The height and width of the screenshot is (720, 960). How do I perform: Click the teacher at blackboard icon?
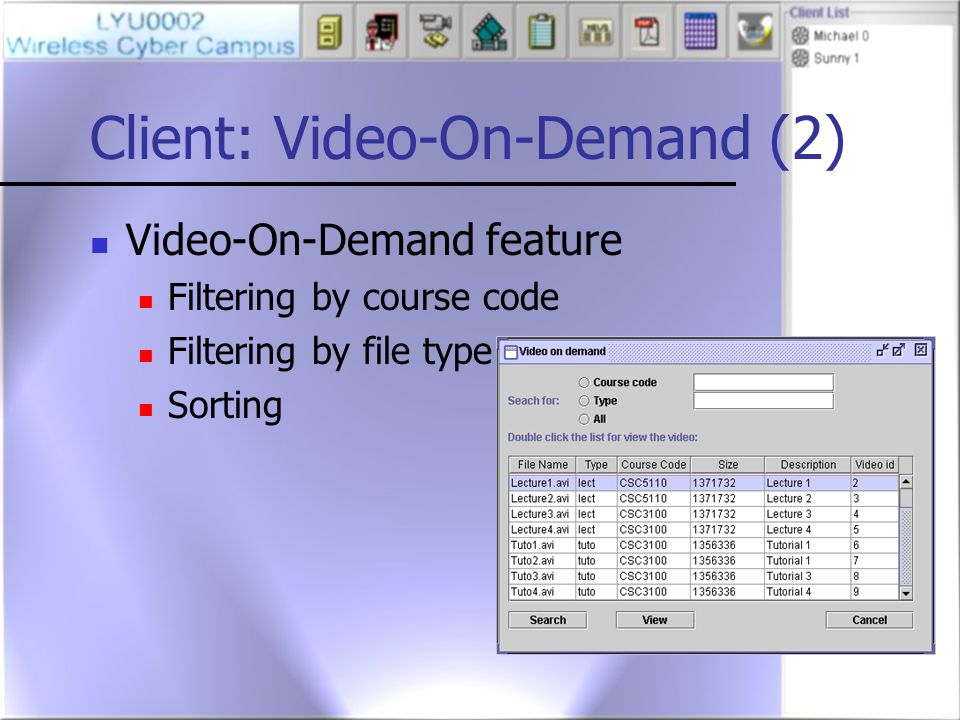(381, 31)
